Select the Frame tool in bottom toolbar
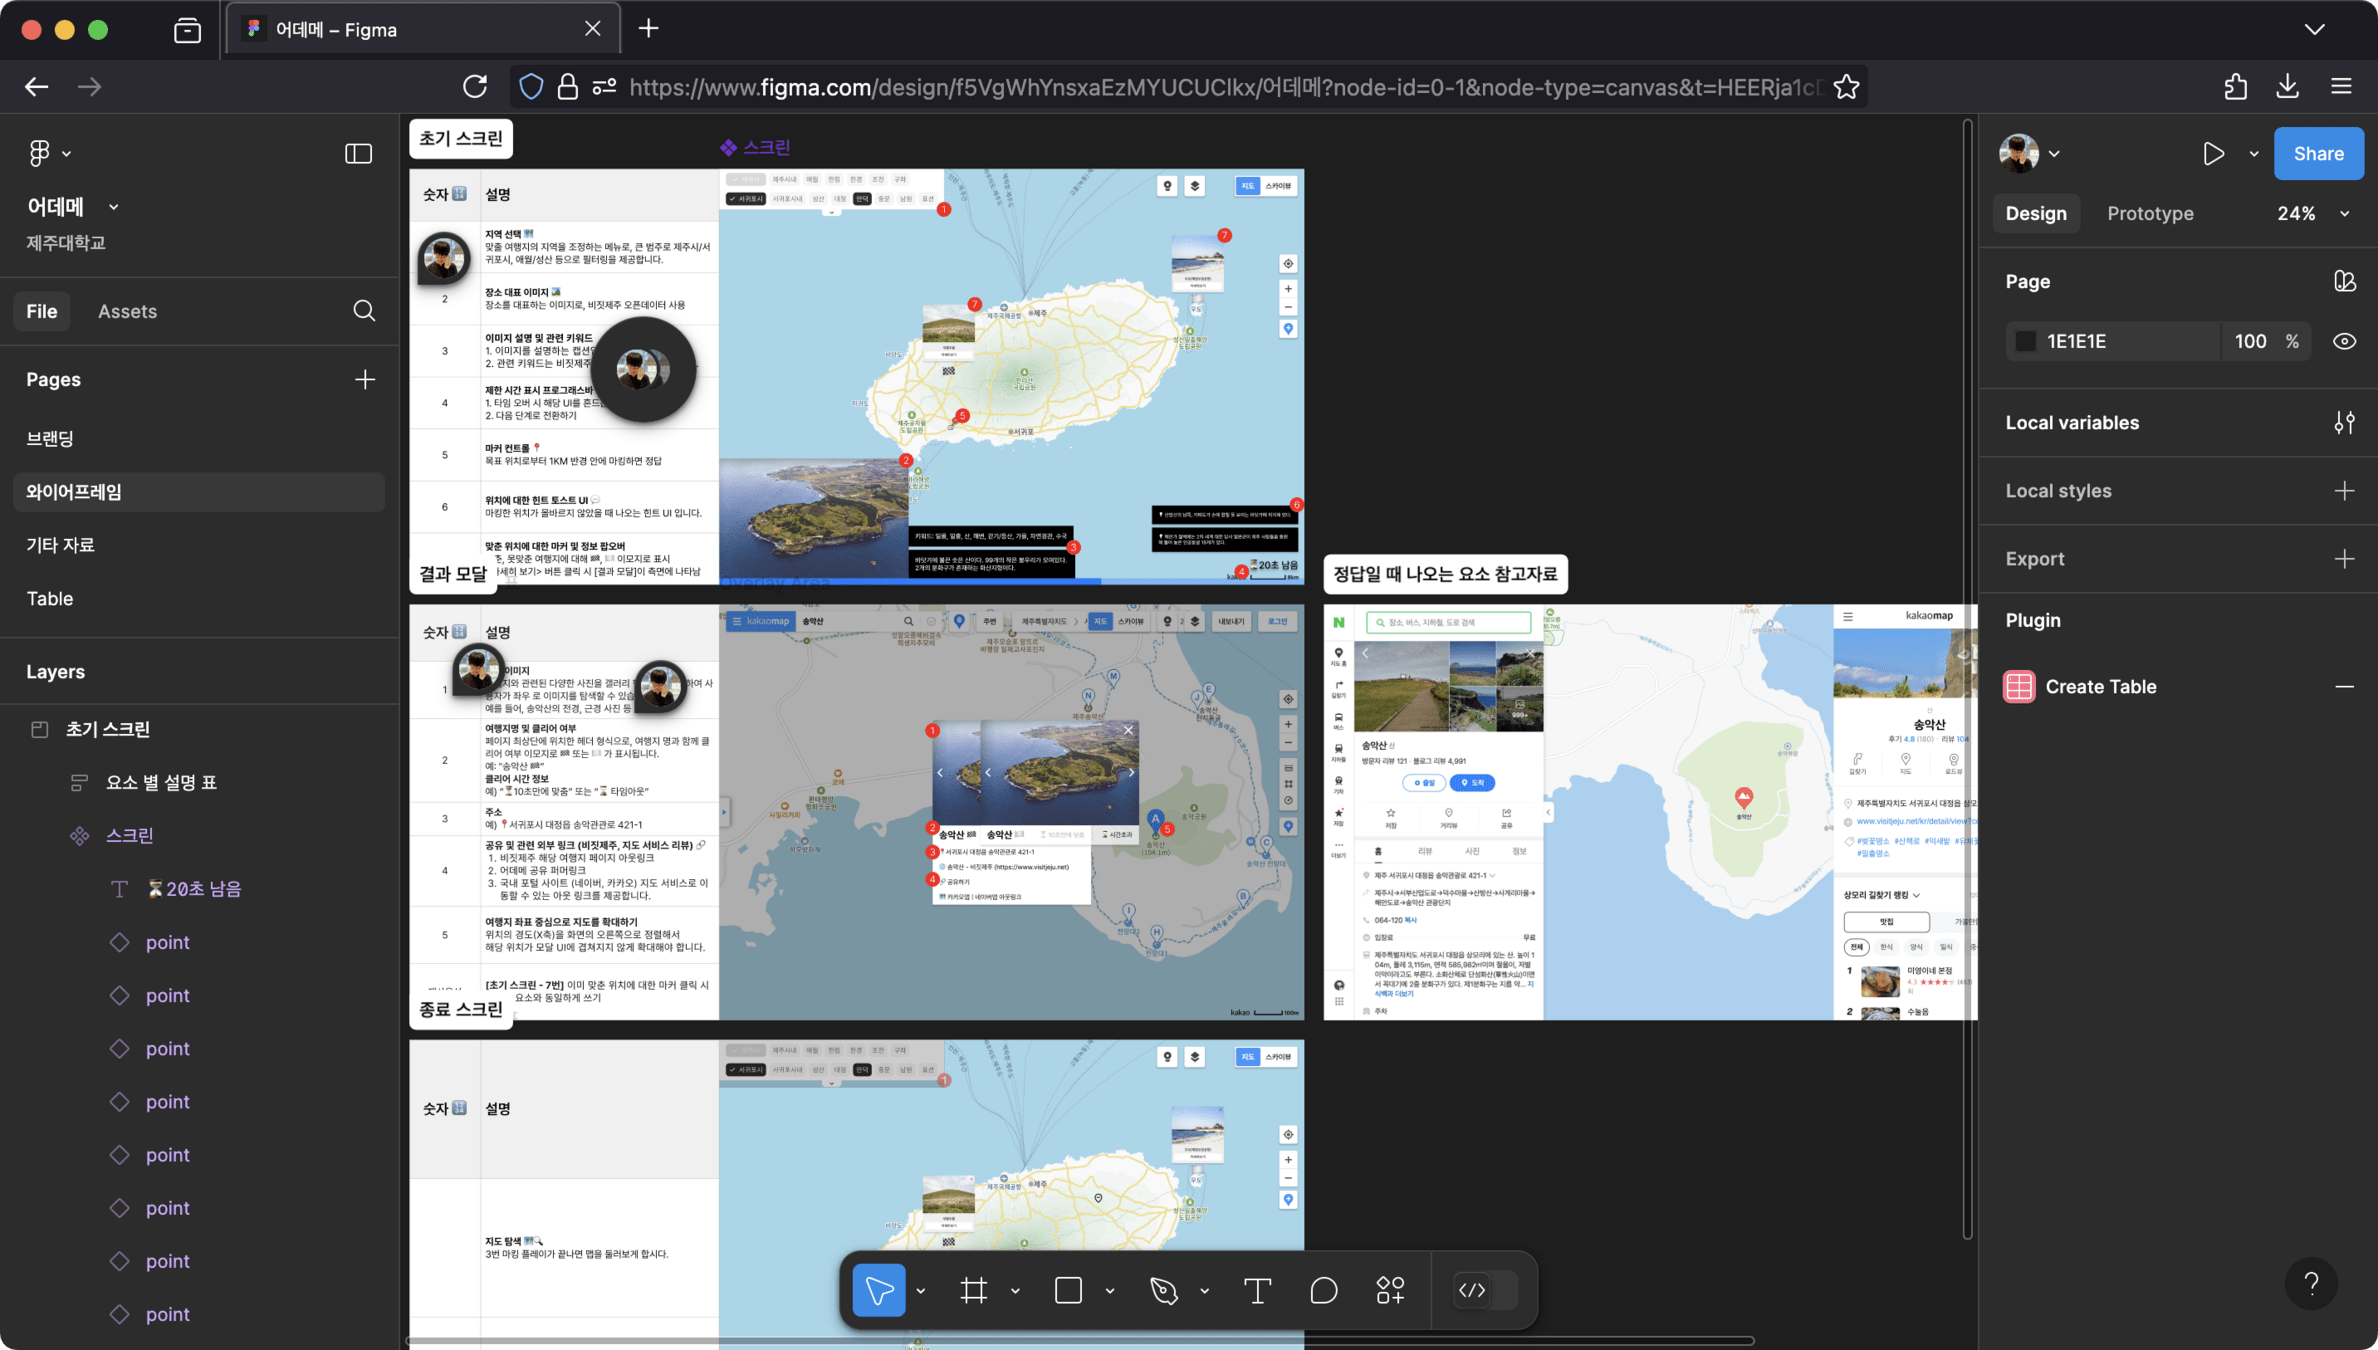Image resolution: width=2378 pixels, height=1350 pixels. click(x=973, y=1290)
